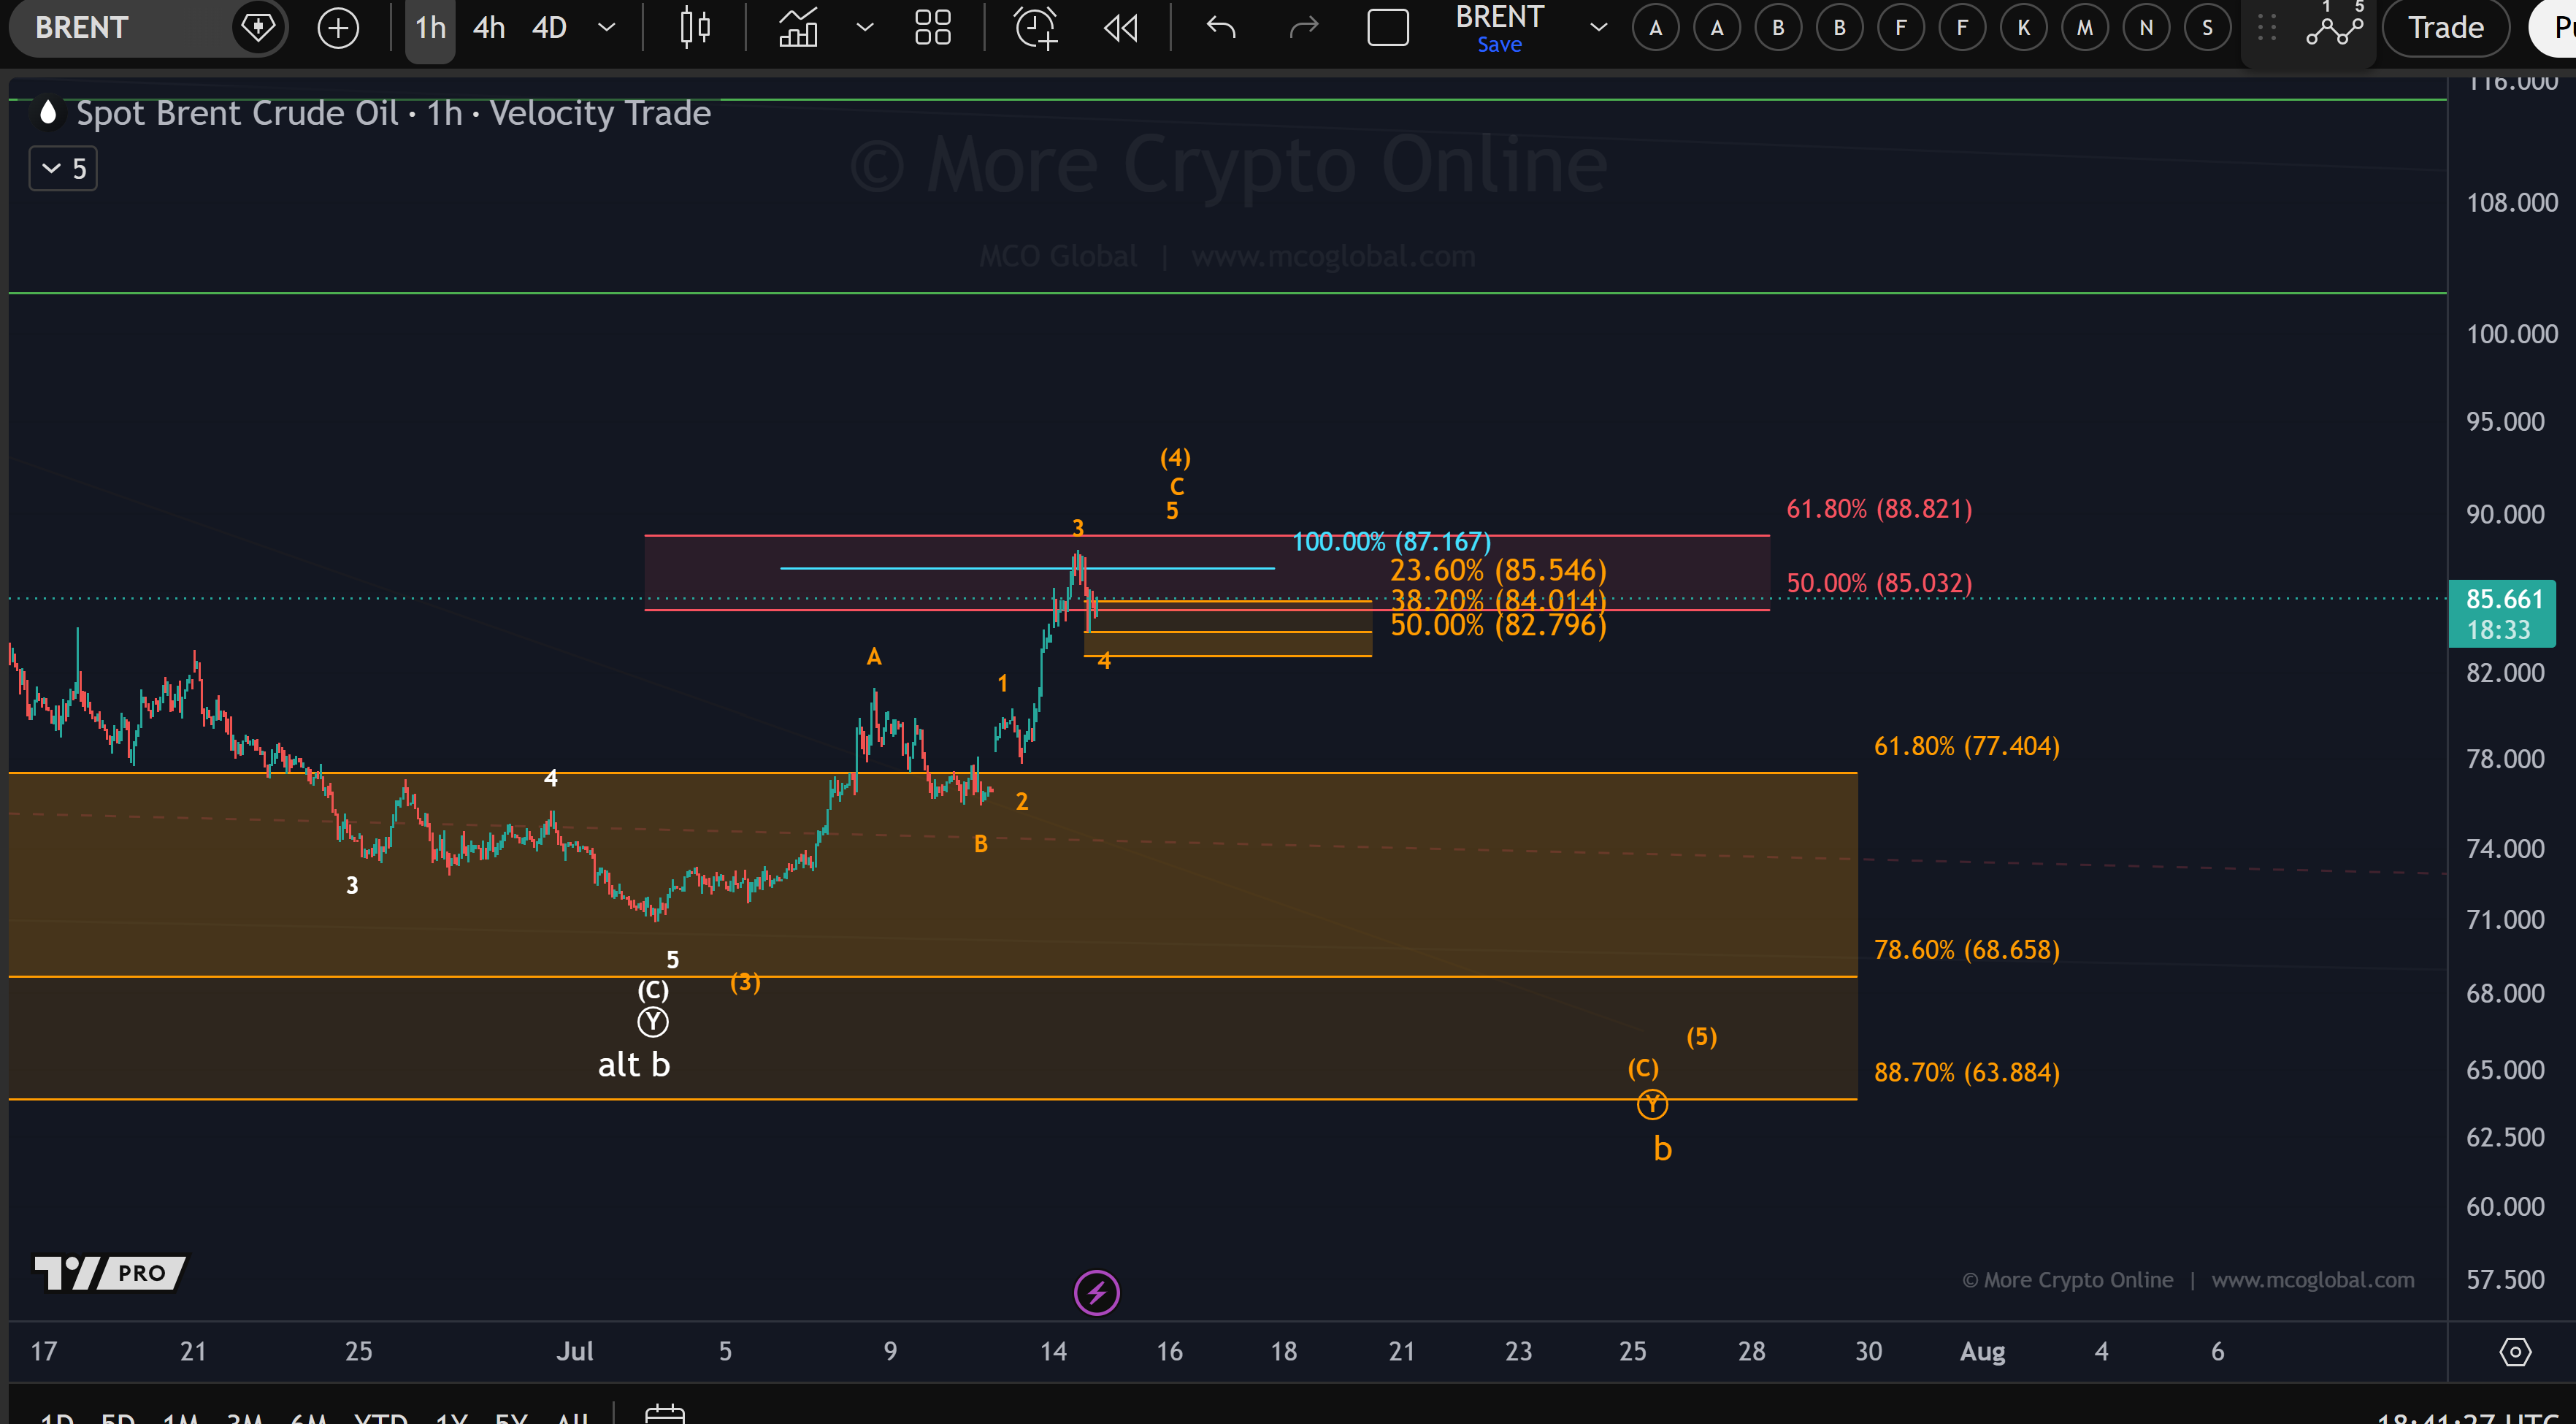Click the Aug date on time axis
Screen dimensions: 2576x1424
click(x=1982, y=1352)
